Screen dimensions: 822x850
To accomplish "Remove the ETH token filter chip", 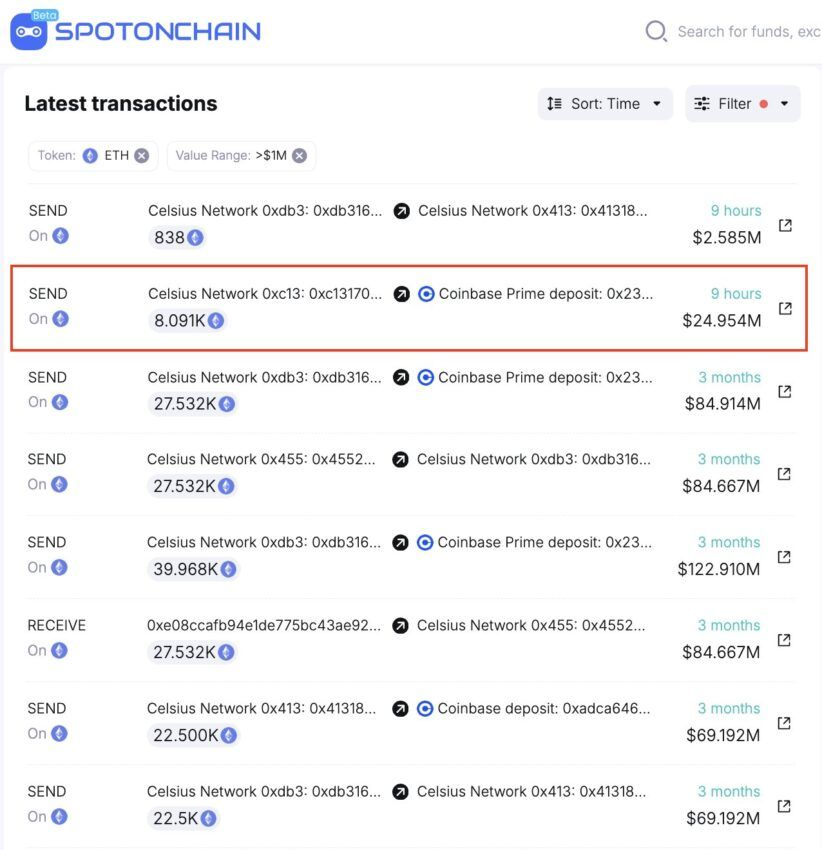I will (142, 156).
